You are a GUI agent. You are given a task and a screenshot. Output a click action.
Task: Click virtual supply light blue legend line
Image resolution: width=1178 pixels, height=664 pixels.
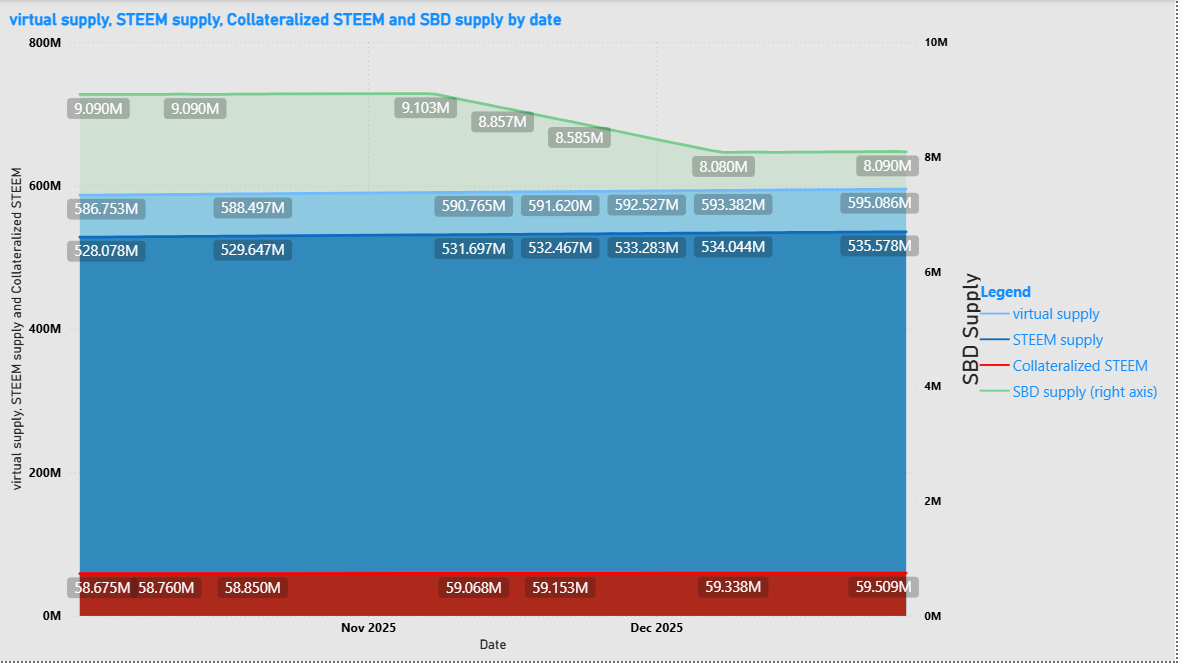995,314
